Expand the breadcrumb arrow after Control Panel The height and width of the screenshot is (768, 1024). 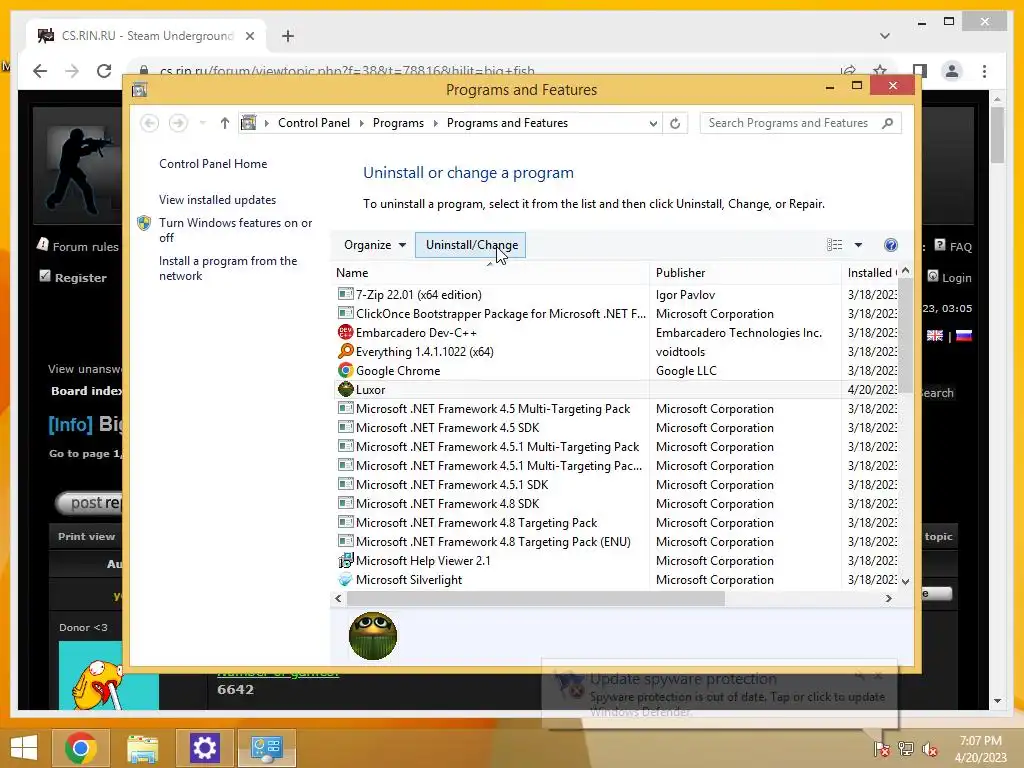[362, 123]
